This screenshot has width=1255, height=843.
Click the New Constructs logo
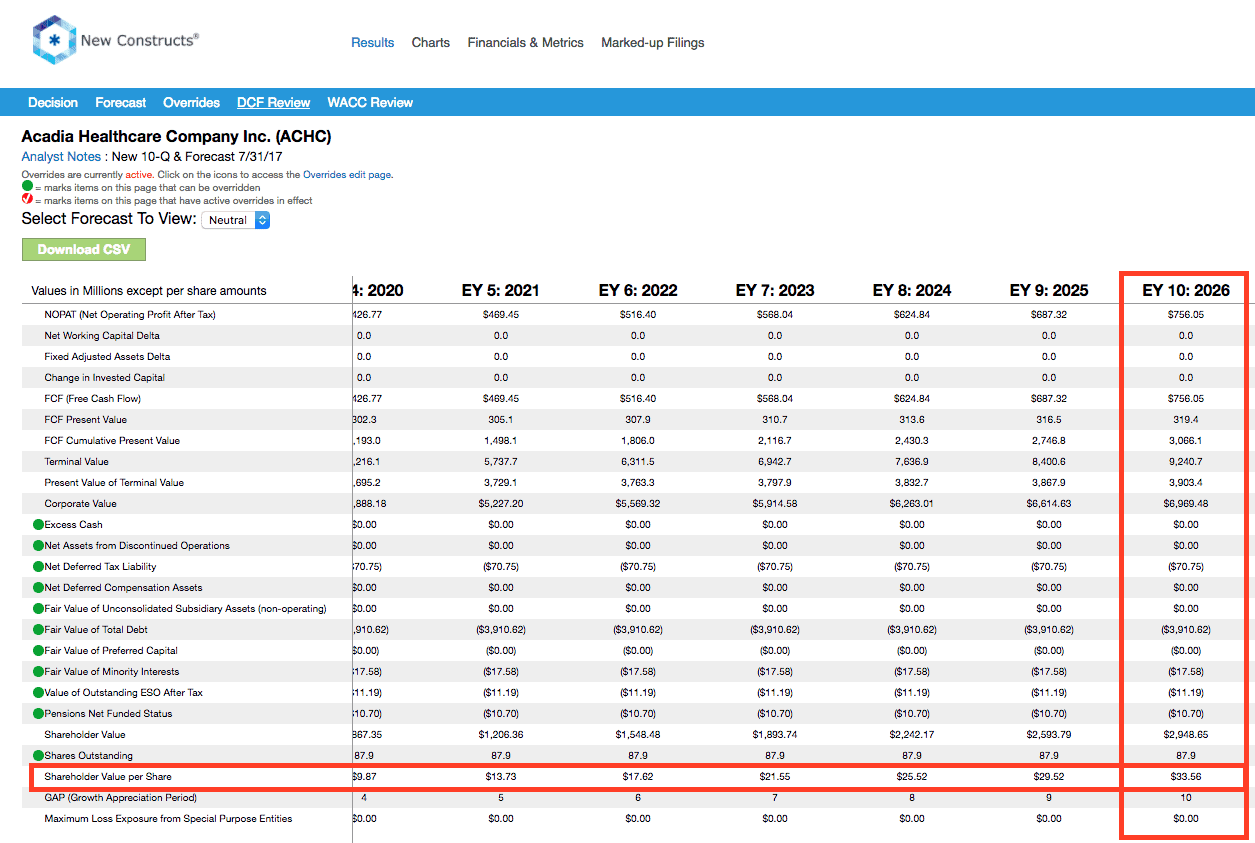pyautogui.click(x=115, y=41)
